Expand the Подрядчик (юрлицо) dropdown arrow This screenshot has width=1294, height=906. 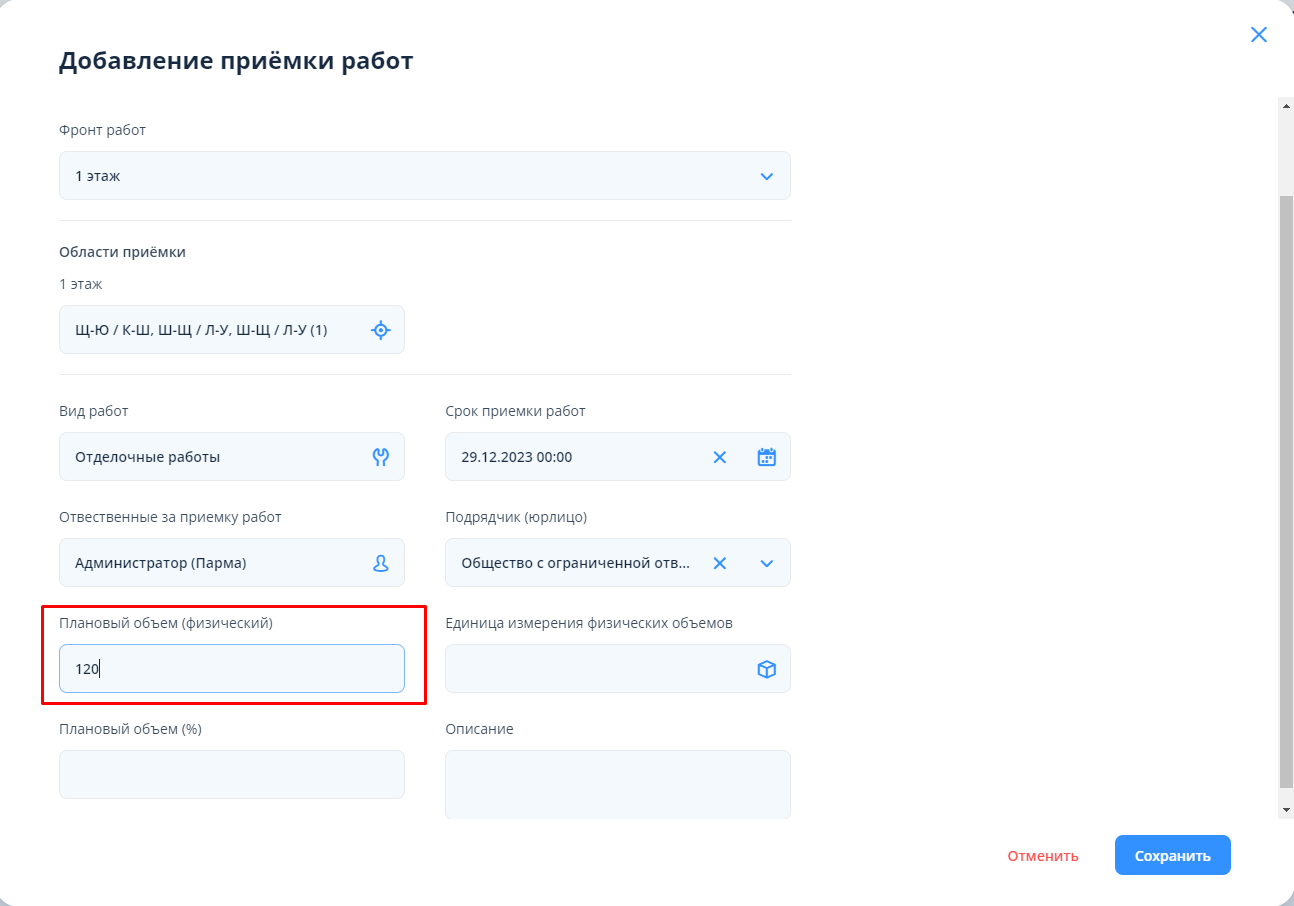[x=766, y=563]
